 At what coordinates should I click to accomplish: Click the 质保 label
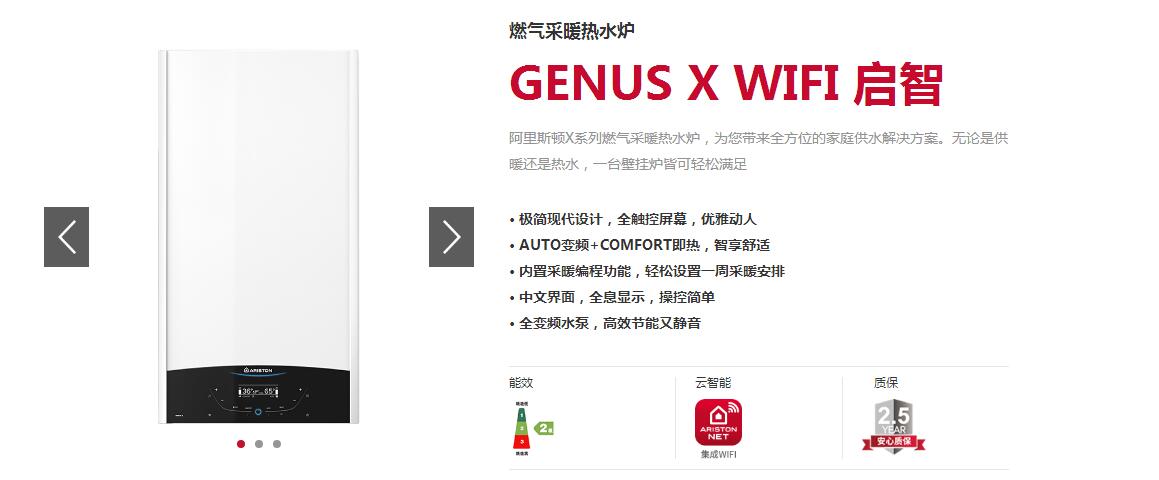coord(886,383)
